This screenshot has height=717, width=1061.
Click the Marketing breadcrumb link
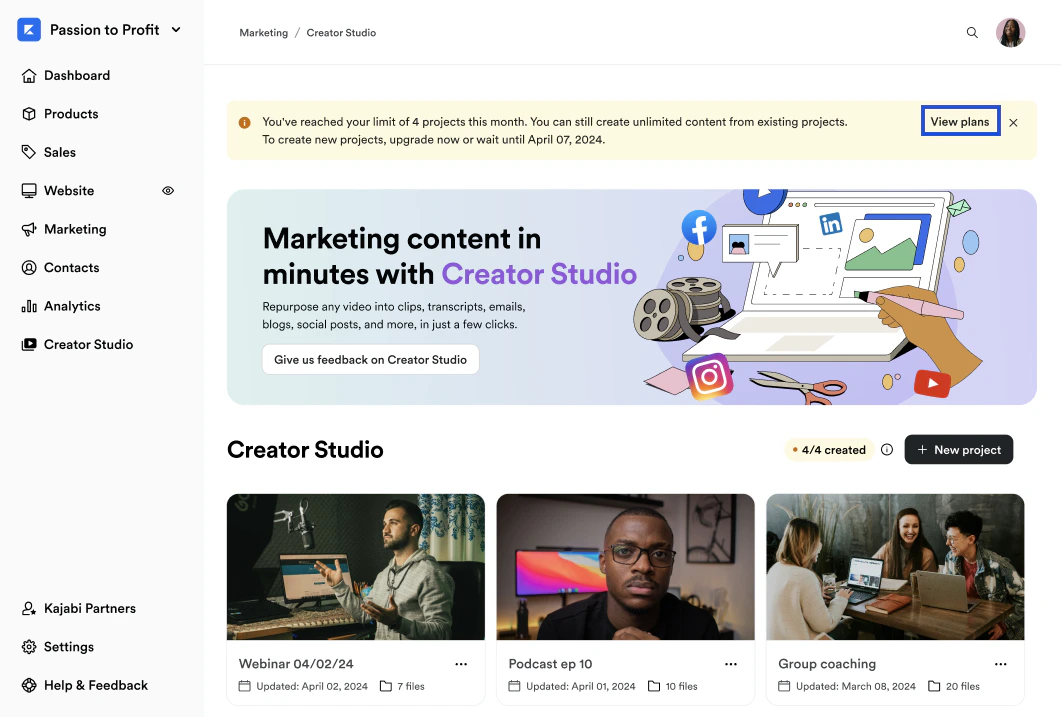[x=264, y=32]
